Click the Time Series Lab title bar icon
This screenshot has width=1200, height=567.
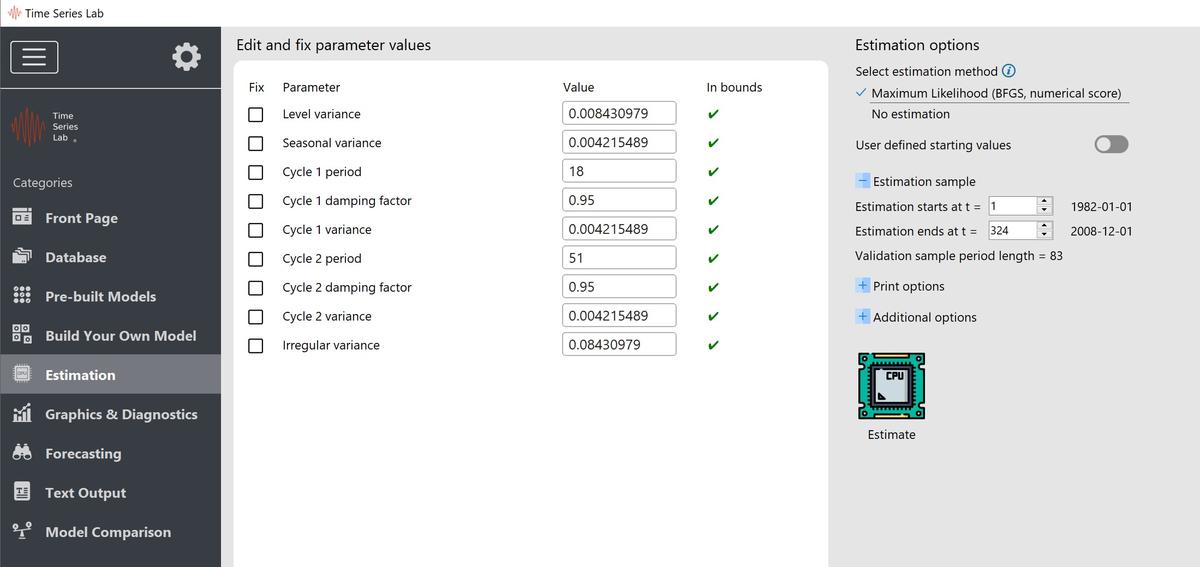click(x=13, y=13)
